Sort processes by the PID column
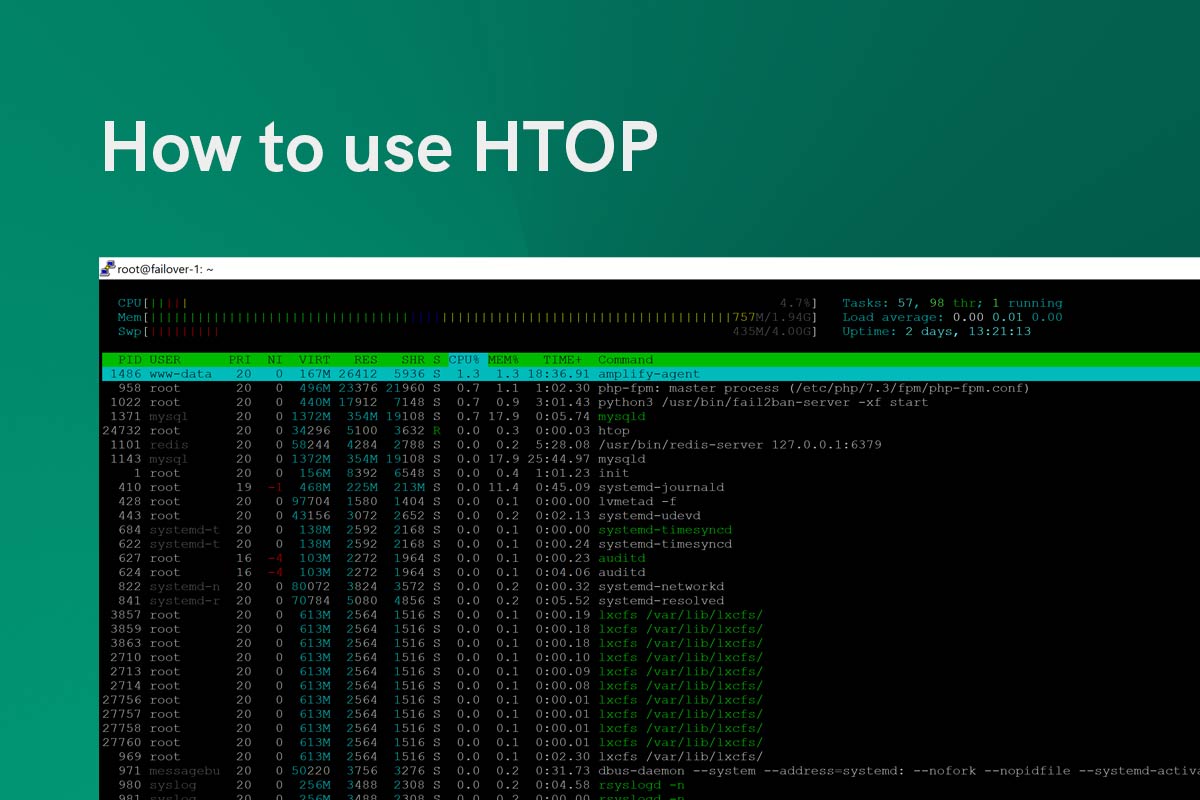 (x=127, y=359)
